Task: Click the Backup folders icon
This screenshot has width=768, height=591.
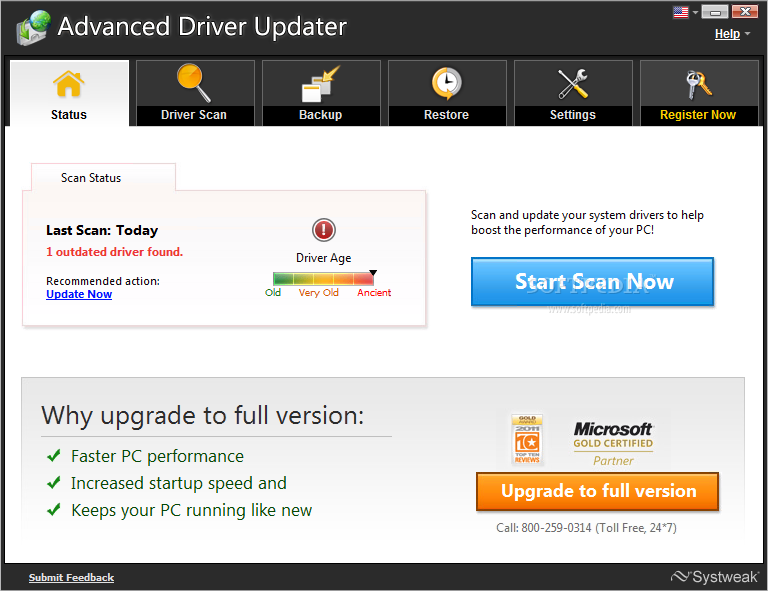Action: click(x=320, y=84)
